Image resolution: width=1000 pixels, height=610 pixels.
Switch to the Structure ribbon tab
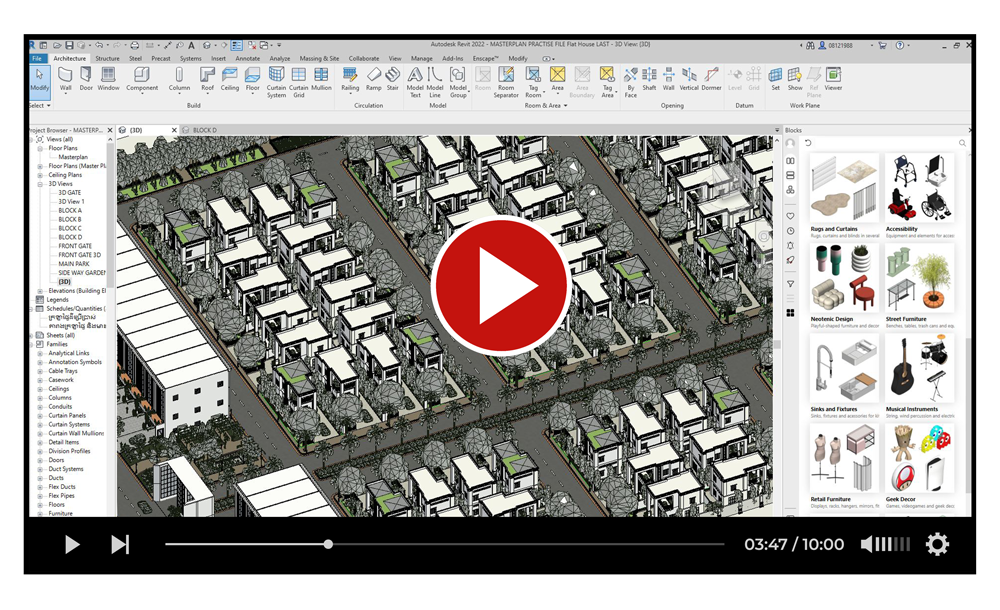pos(107,59)
